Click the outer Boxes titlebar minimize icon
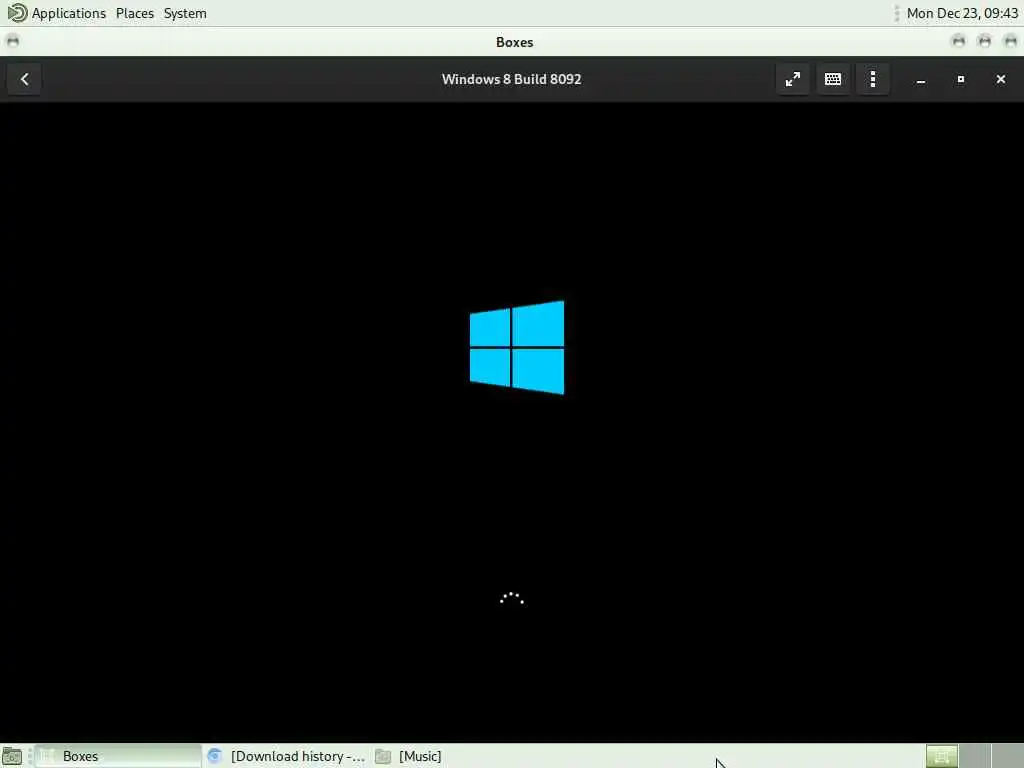This screenshot has height=768, width=1024. click(x=958, y=42)
